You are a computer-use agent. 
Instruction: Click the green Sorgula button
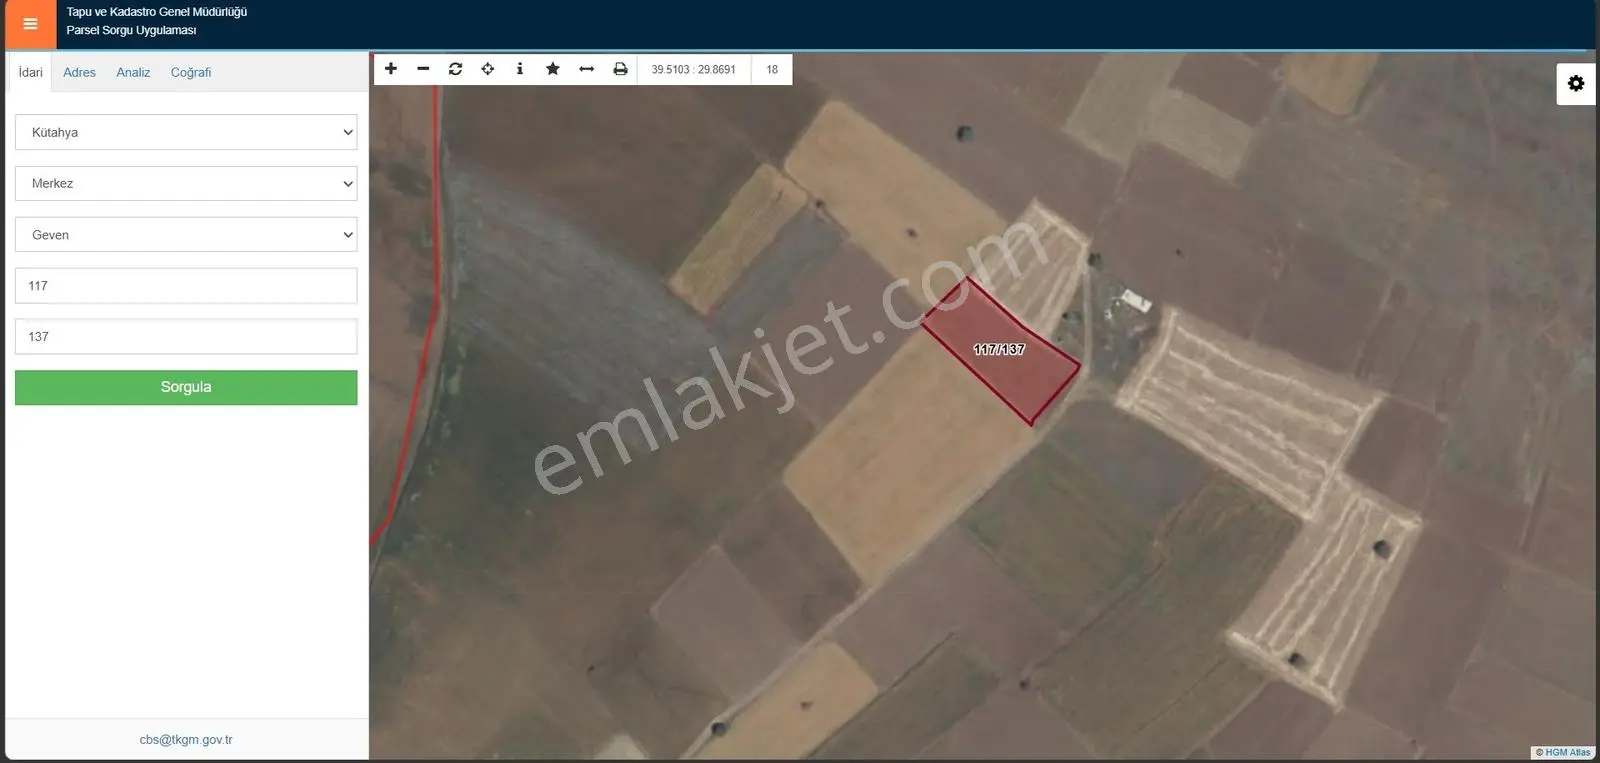point(186,387)
